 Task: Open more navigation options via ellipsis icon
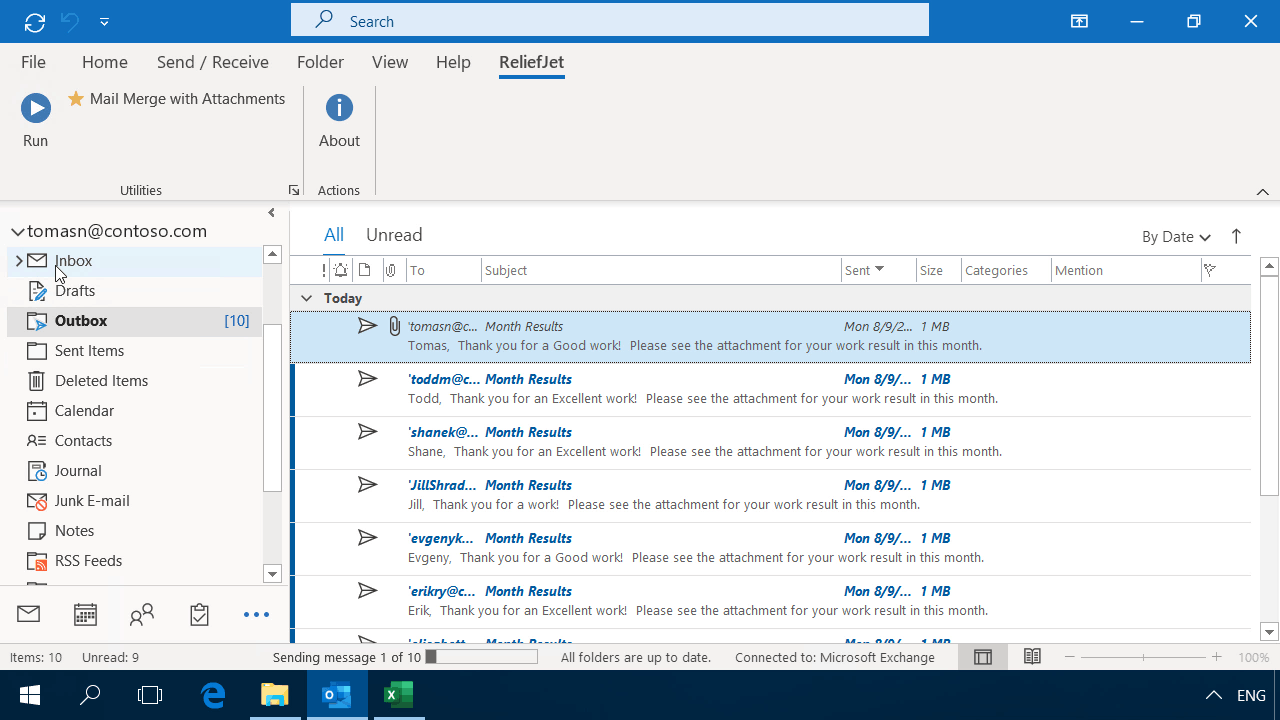point(256,614)
